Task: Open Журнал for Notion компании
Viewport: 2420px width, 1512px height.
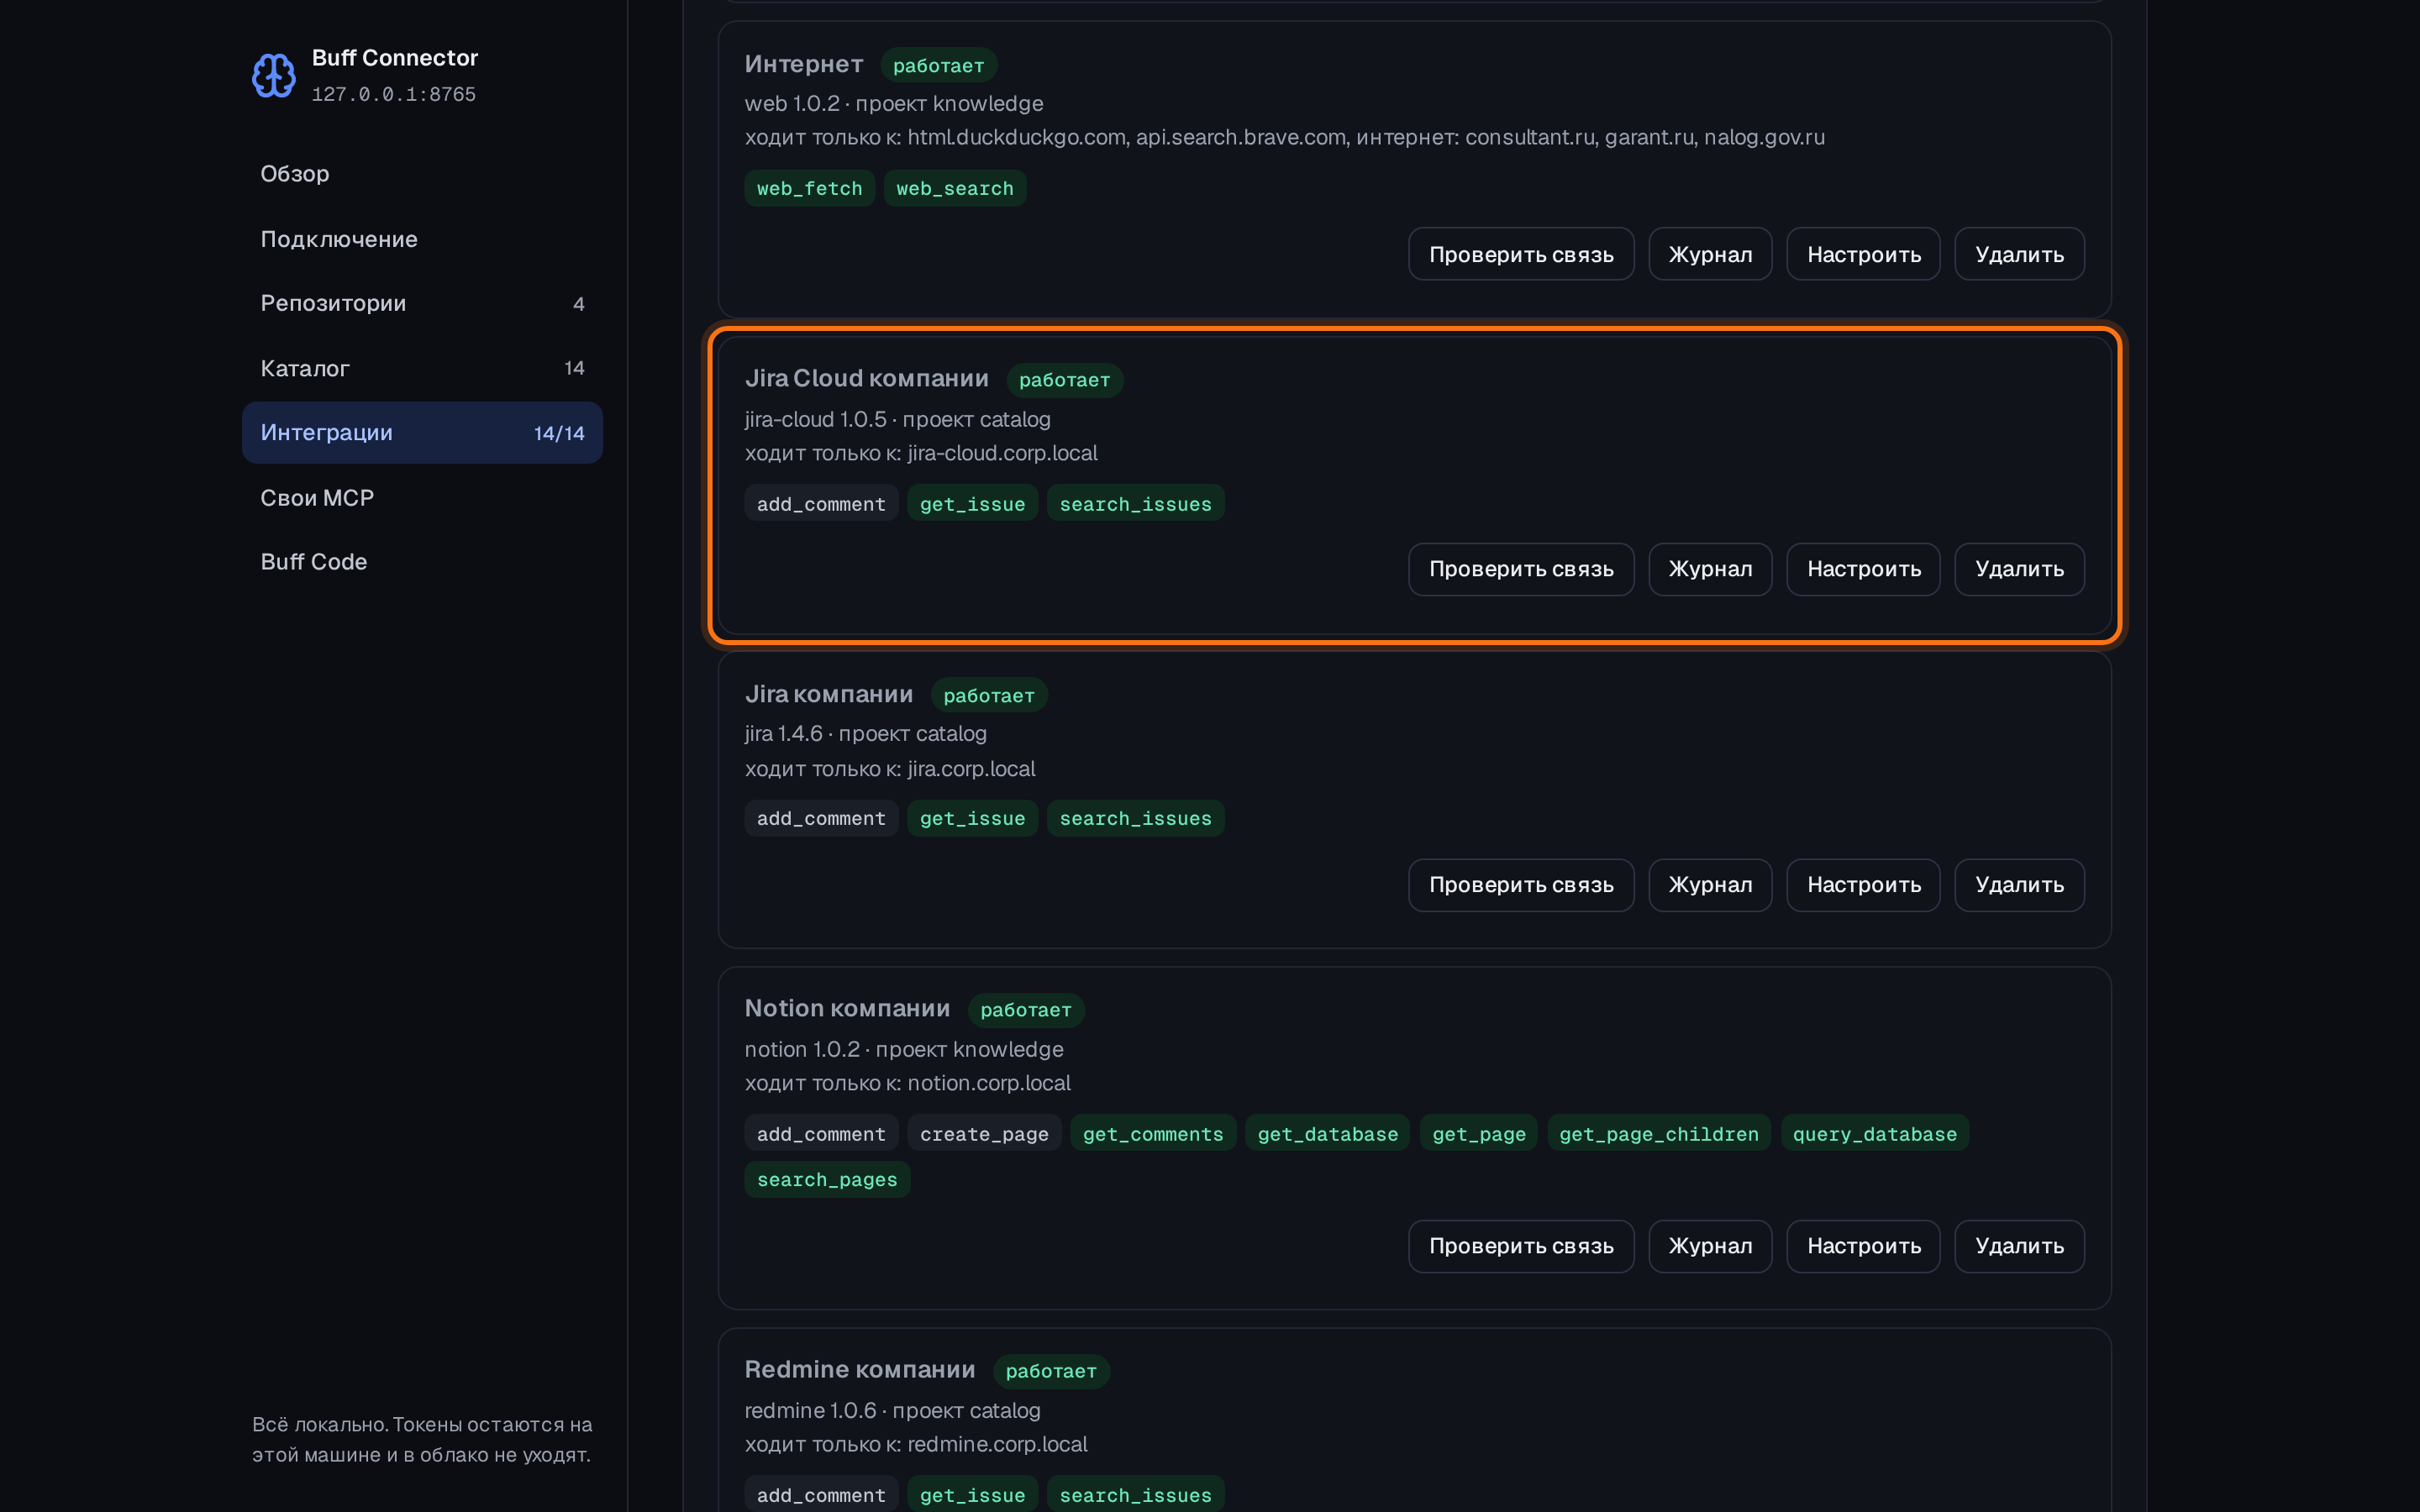Action: point(1710,1246)
